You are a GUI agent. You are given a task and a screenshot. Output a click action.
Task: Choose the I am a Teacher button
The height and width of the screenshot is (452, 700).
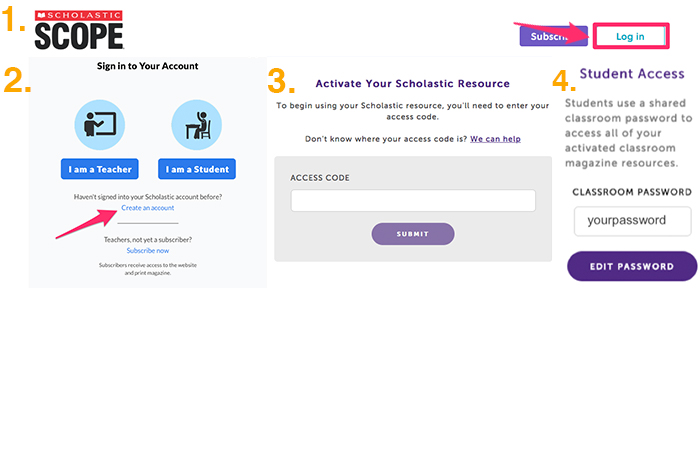(x=100, y=169)
